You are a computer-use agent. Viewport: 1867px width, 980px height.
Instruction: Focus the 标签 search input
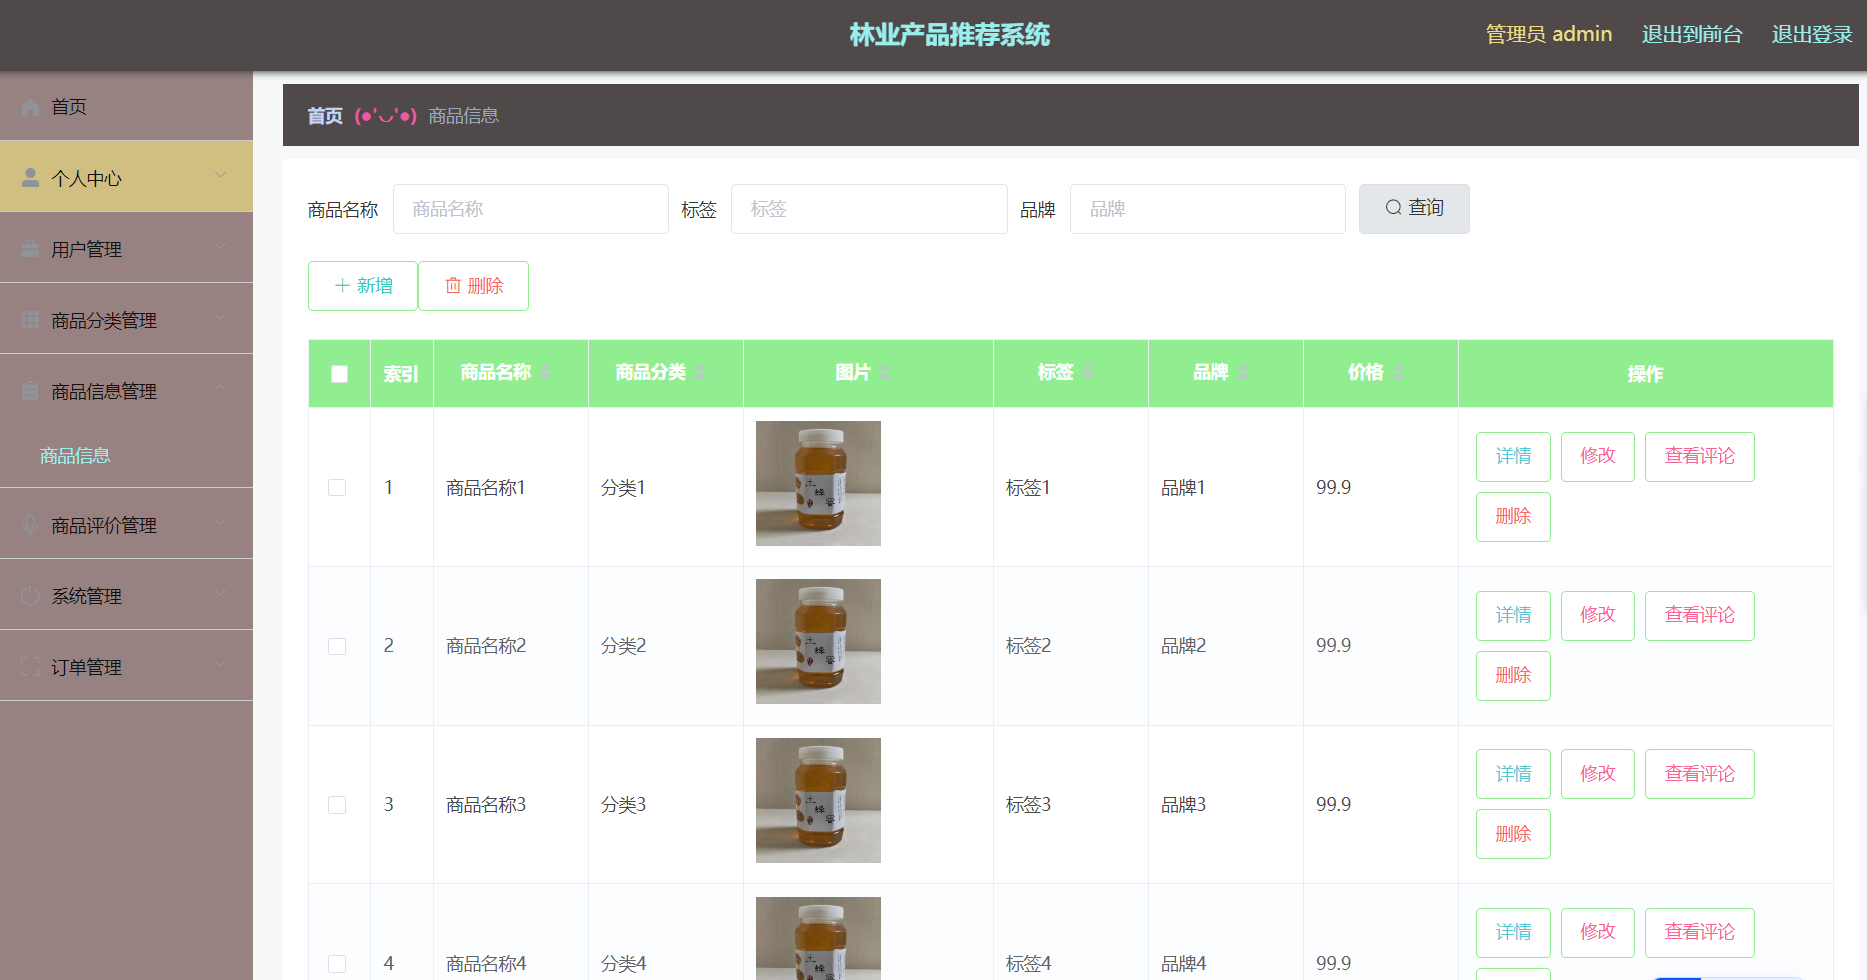pyautogui.click(x=869, y=209)
